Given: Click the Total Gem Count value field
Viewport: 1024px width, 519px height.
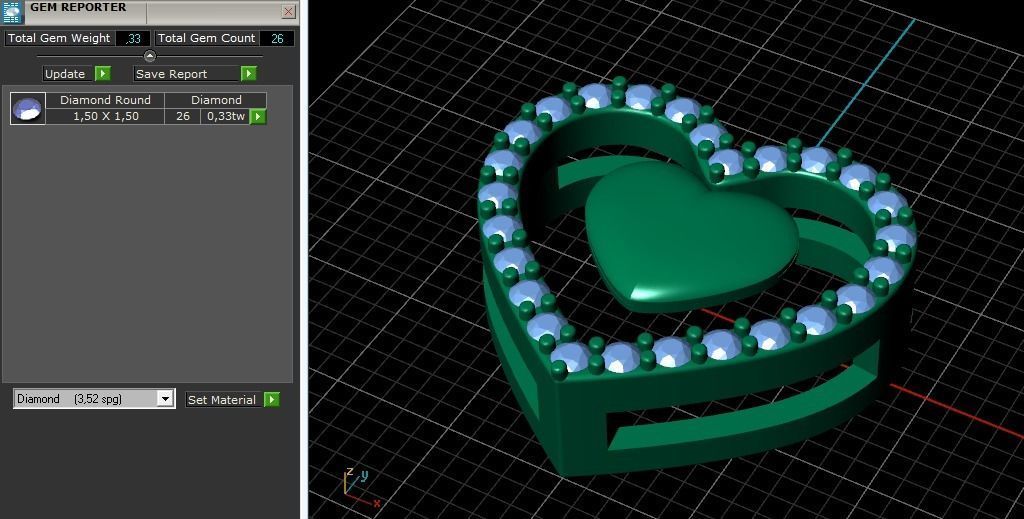Looking at the screenshot, I should tap(277, 39).
